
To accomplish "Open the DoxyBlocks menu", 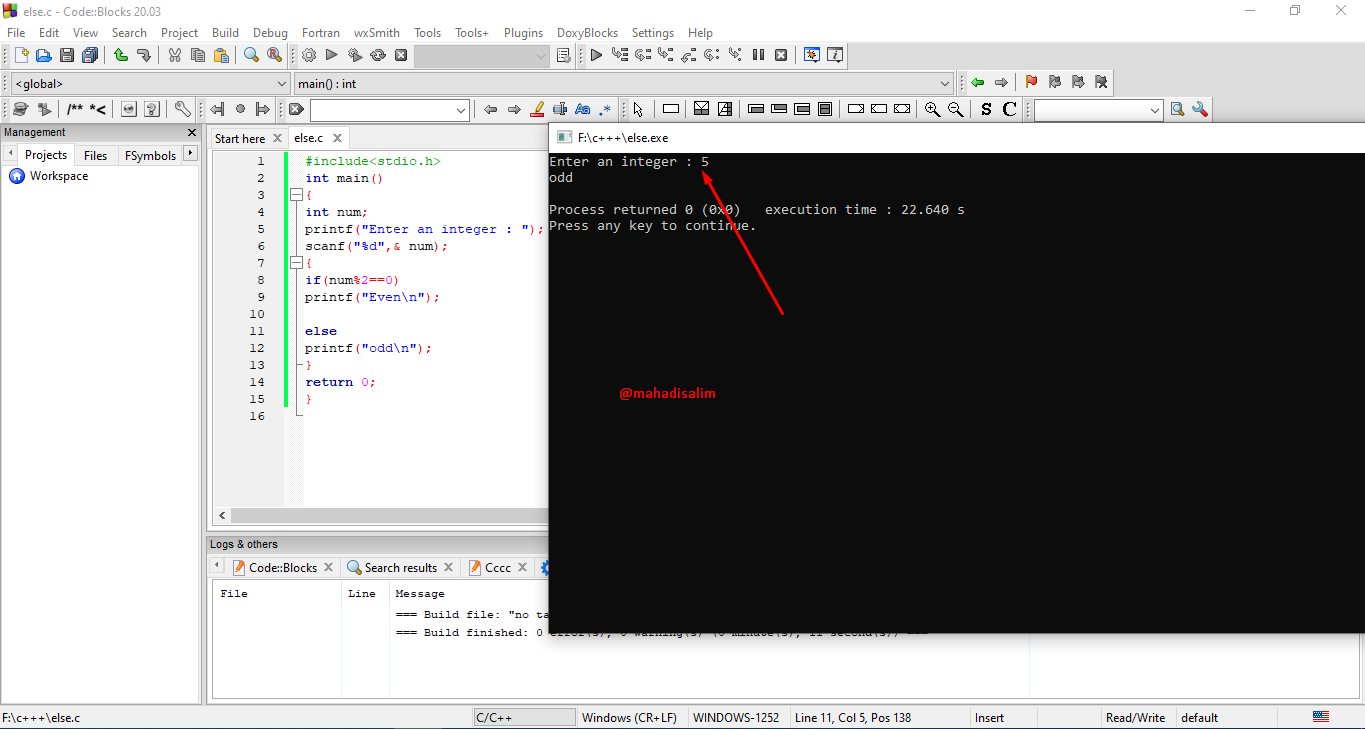I will [587, 33].
